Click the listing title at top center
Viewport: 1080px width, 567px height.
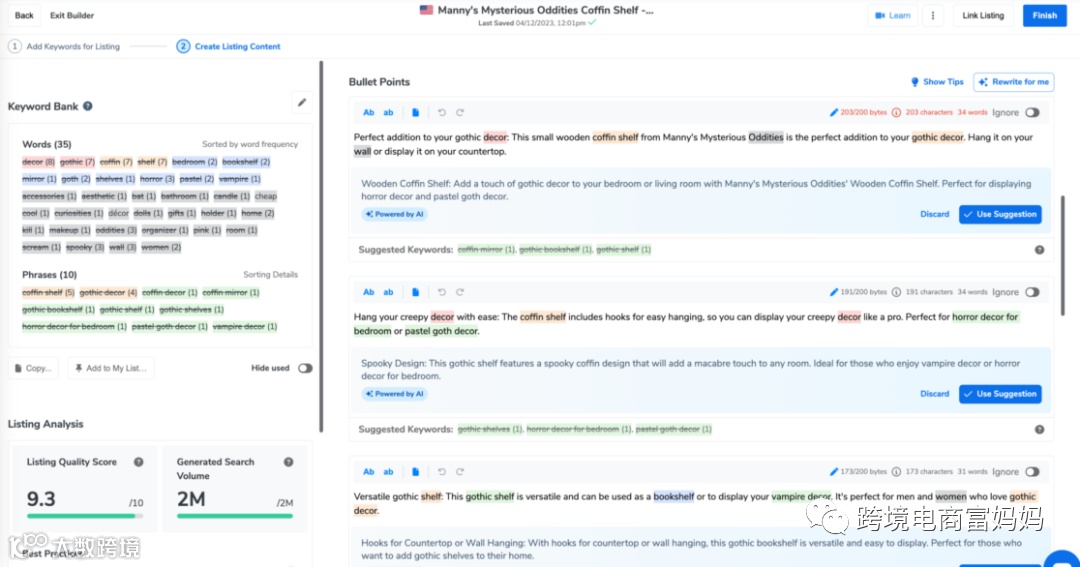click(x=546, y=10)
